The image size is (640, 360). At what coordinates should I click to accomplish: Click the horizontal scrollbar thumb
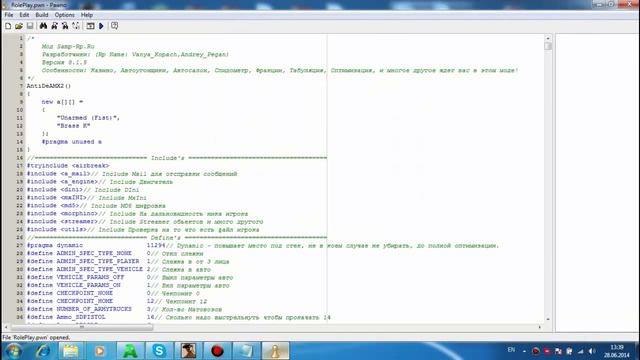[x=82, y=327]
